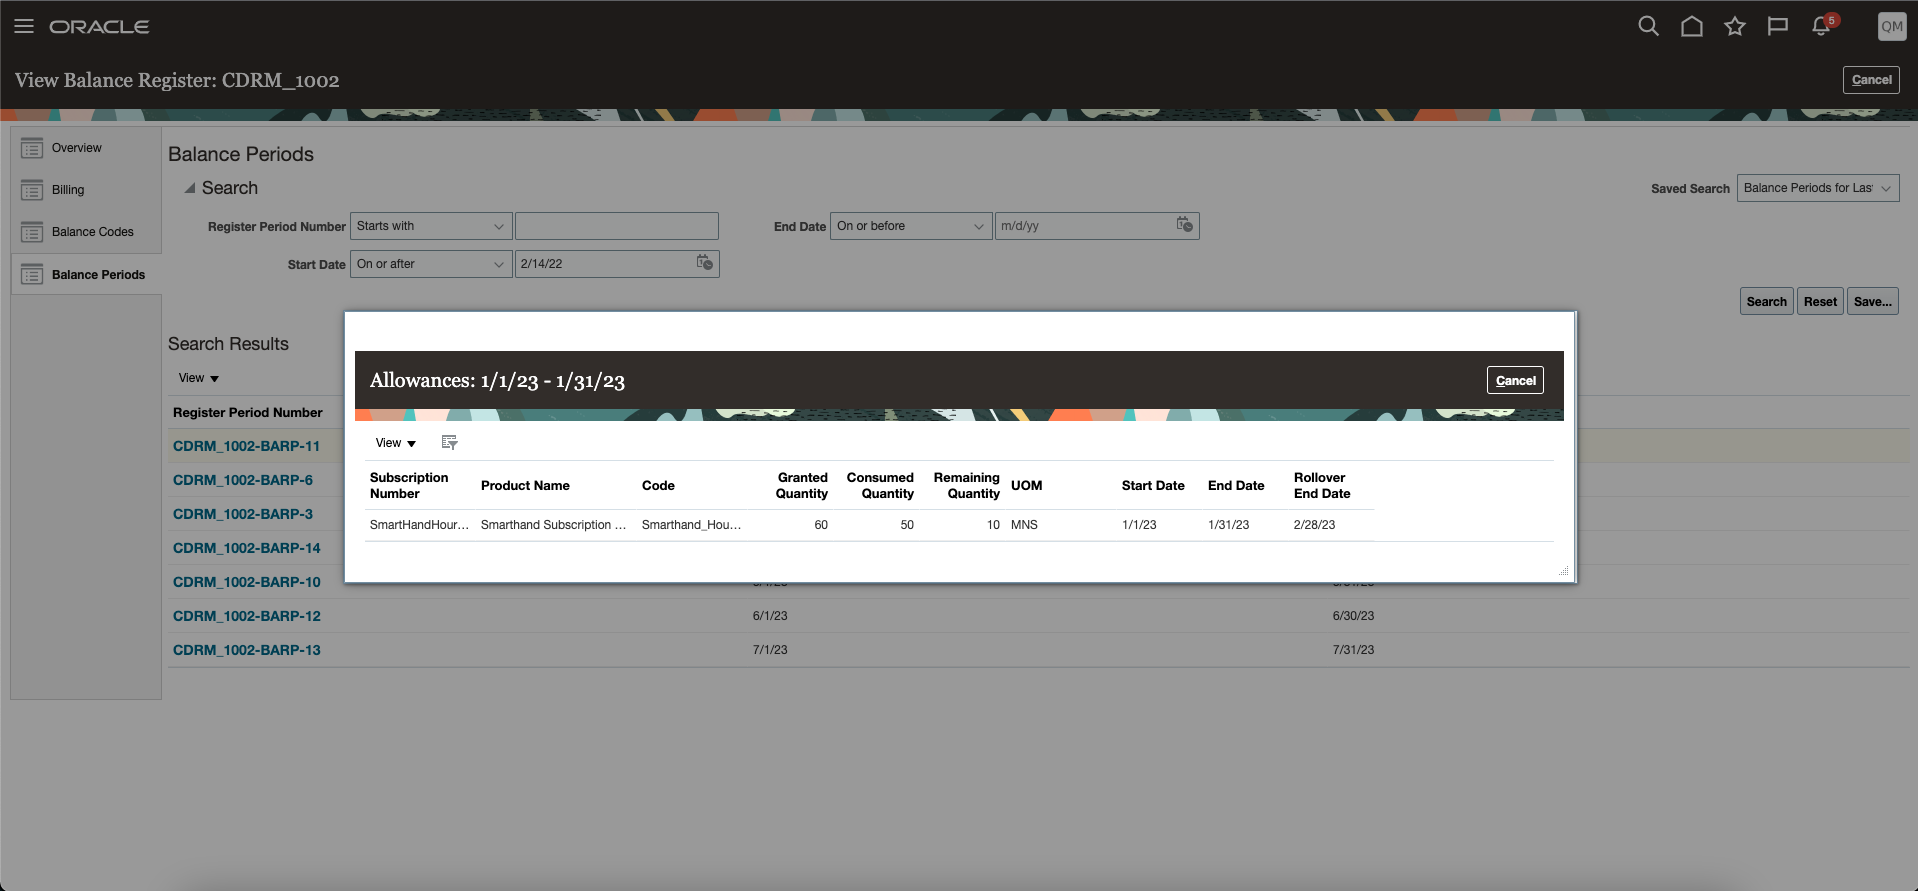
Task: Click the Oracle logo
Action: (x=99, y=26)
